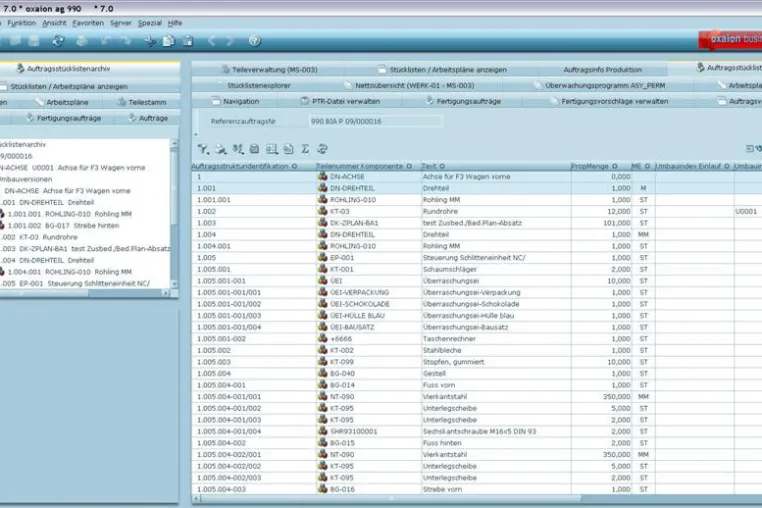Click the refresh icon in the table toolbar
The width and height of the screenshot is (762, 508).
point(322,149)
